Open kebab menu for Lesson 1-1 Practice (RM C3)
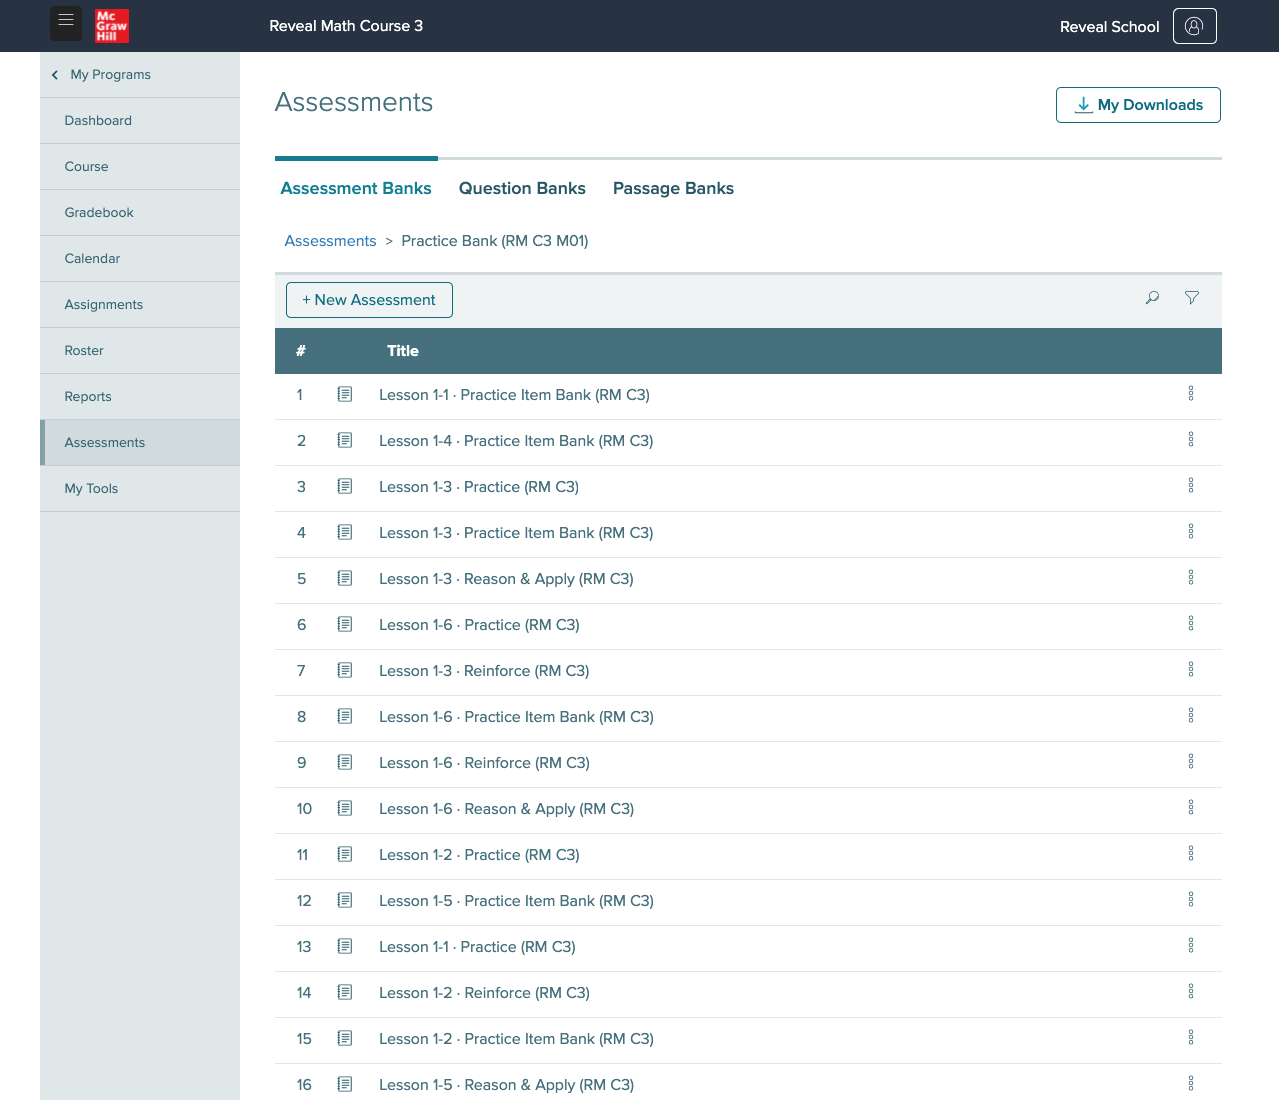1279x1100 pixels. [x=1191, y=946]
